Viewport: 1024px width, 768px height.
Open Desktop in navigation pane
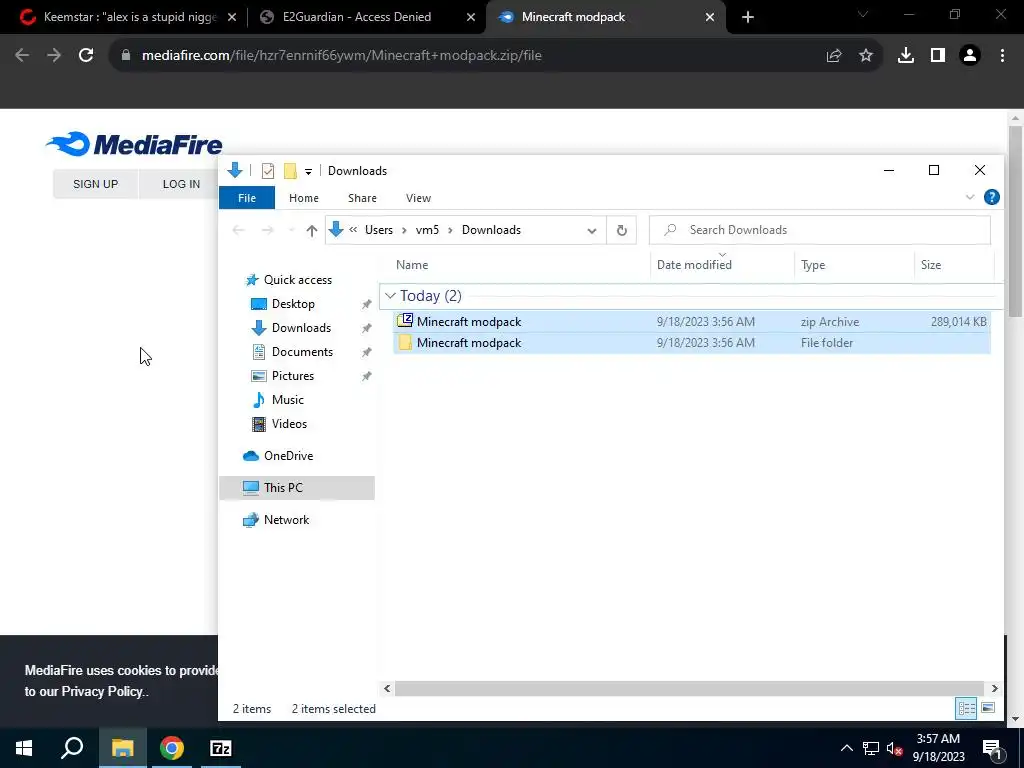coord(293,304)
